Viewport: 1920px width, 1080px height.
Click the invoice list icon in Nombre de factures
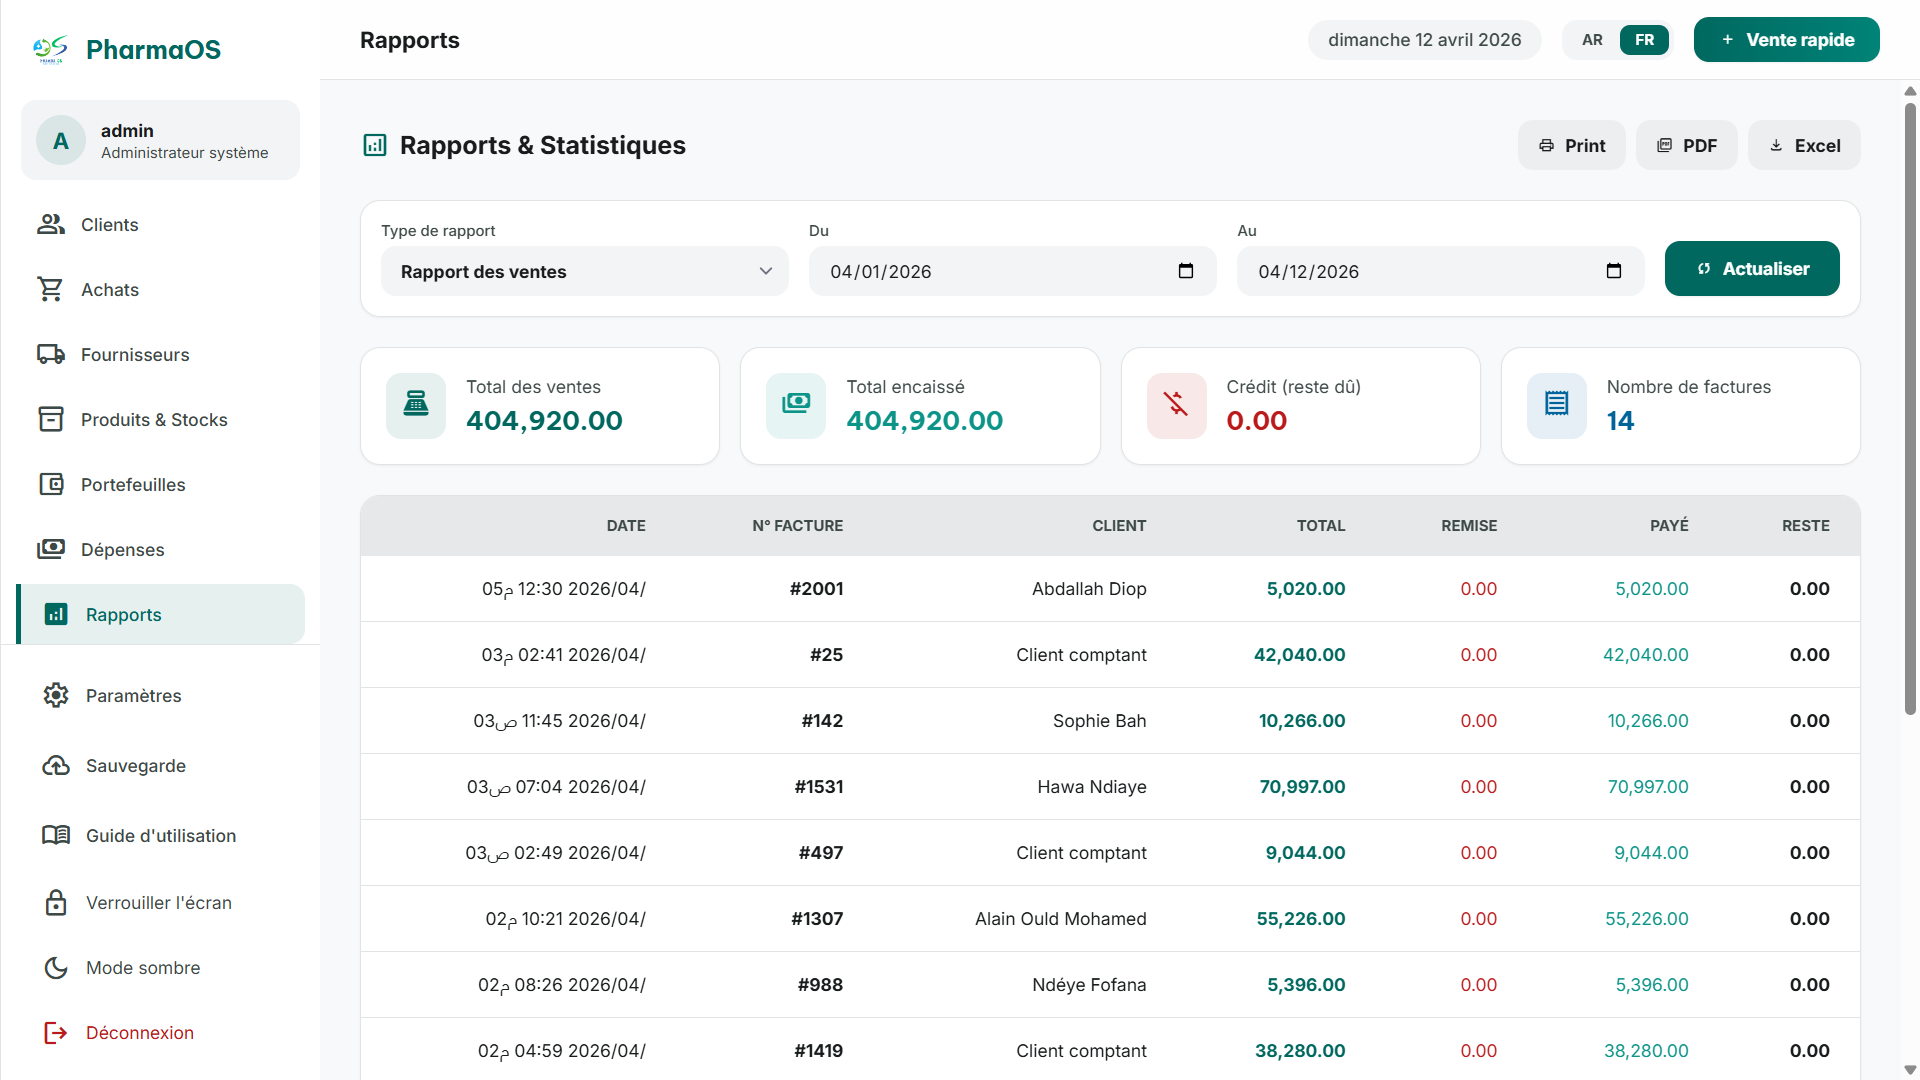pos(1556,405)
